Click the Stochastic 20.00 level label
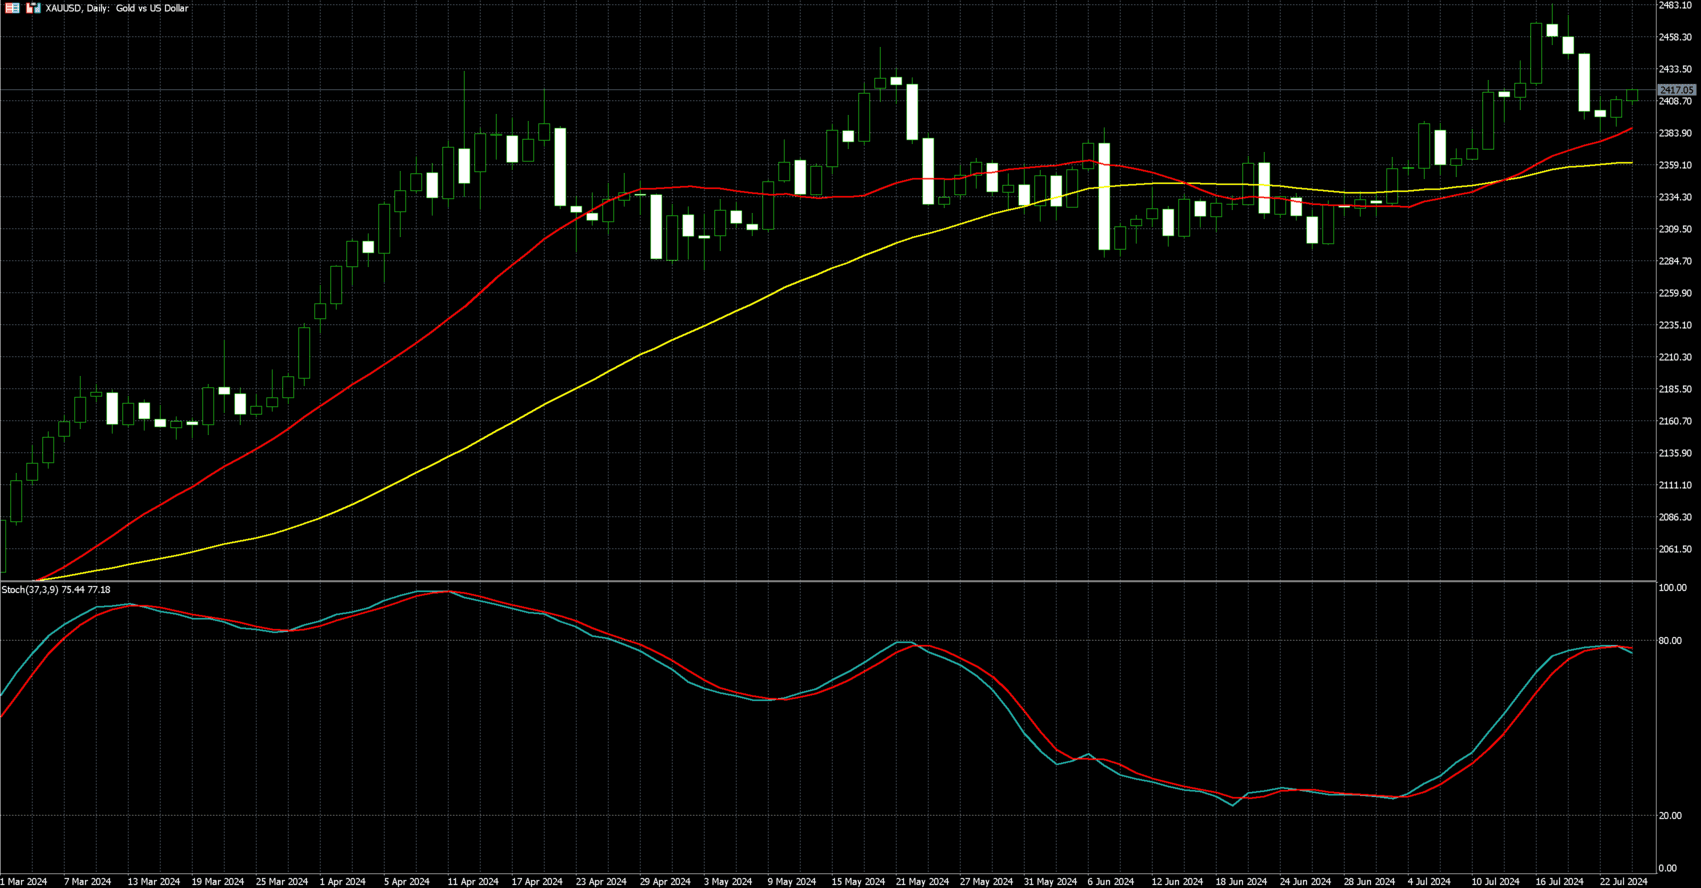 1670,816
